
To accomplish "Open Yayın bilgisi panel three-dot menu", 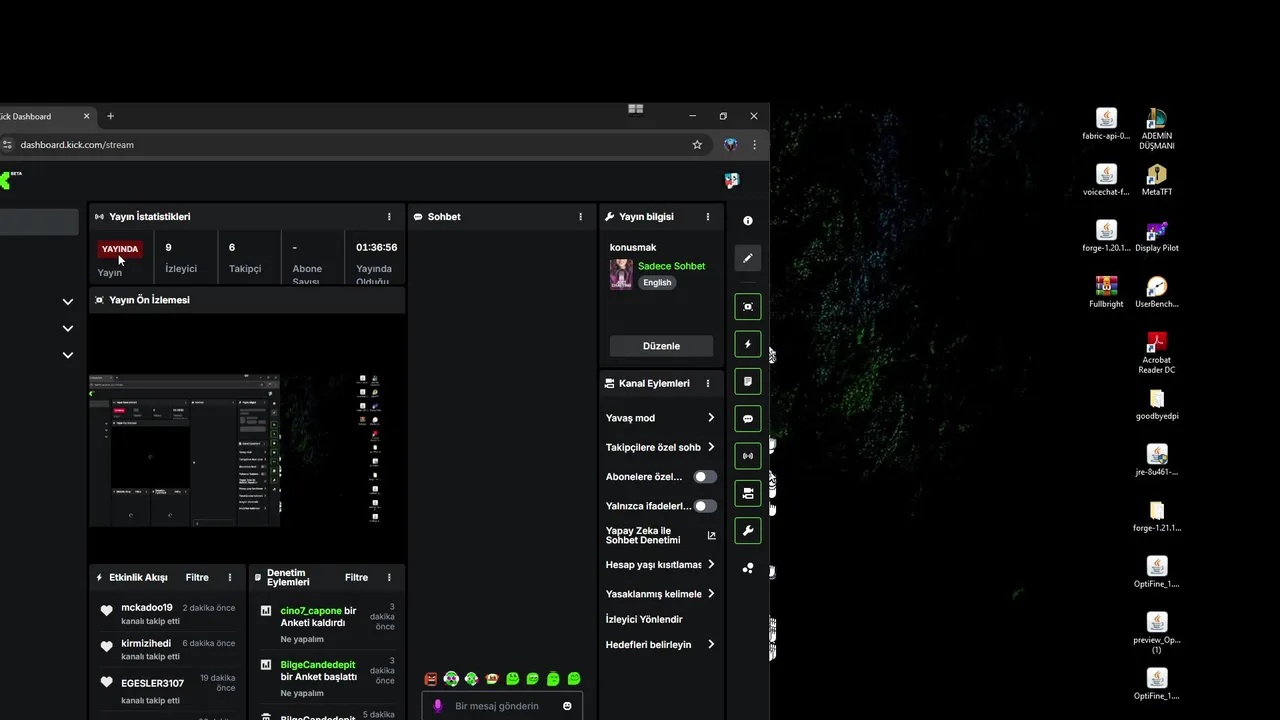I will tap(708, 217).
